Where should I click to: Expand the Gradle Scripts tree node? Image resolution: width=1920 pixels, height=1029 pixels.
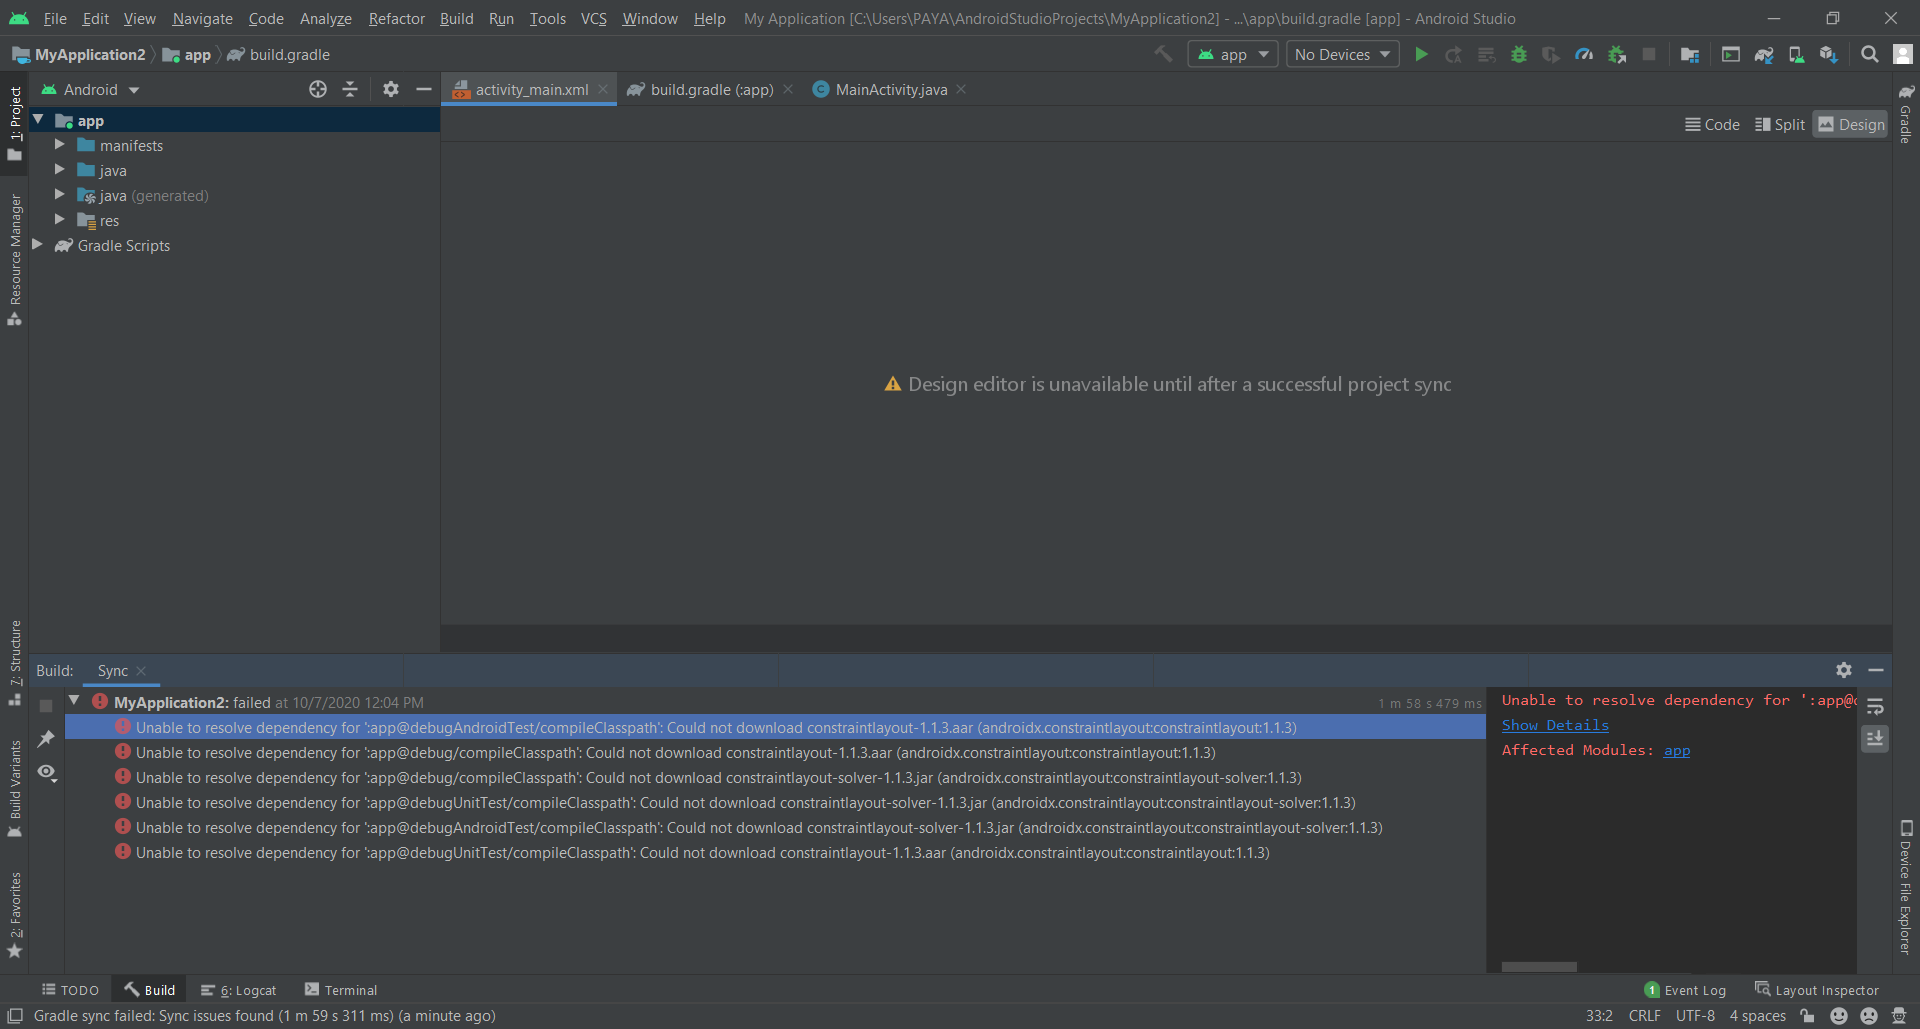point(38,245)
